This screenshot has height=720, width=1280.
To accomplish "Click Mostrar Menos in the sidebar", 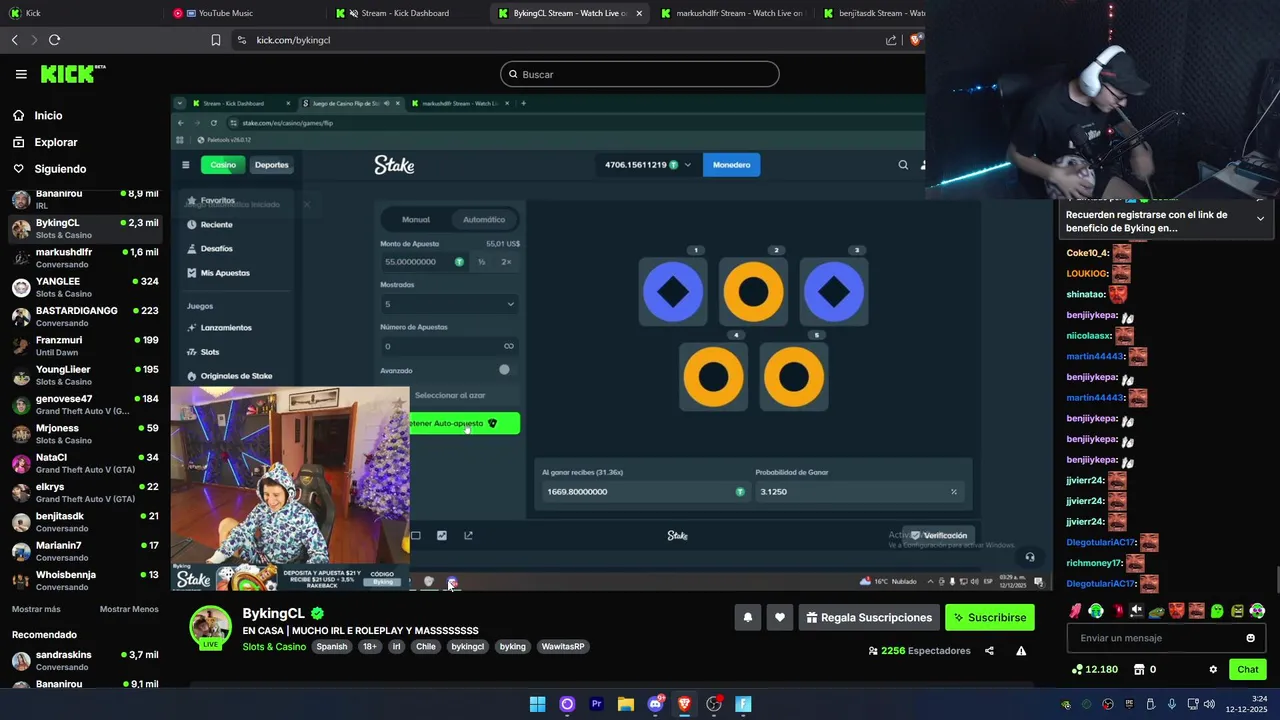I will pyautogui.click(x=129, y=609).
